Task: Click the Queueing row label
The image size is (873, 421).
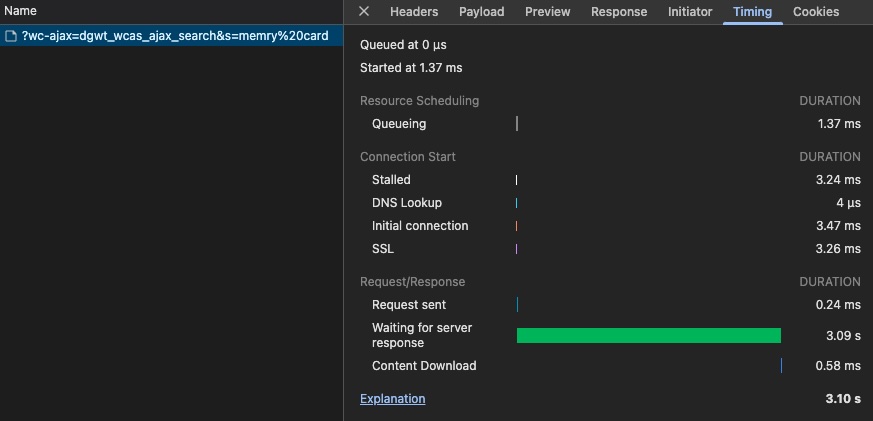Action: [399, 124]
